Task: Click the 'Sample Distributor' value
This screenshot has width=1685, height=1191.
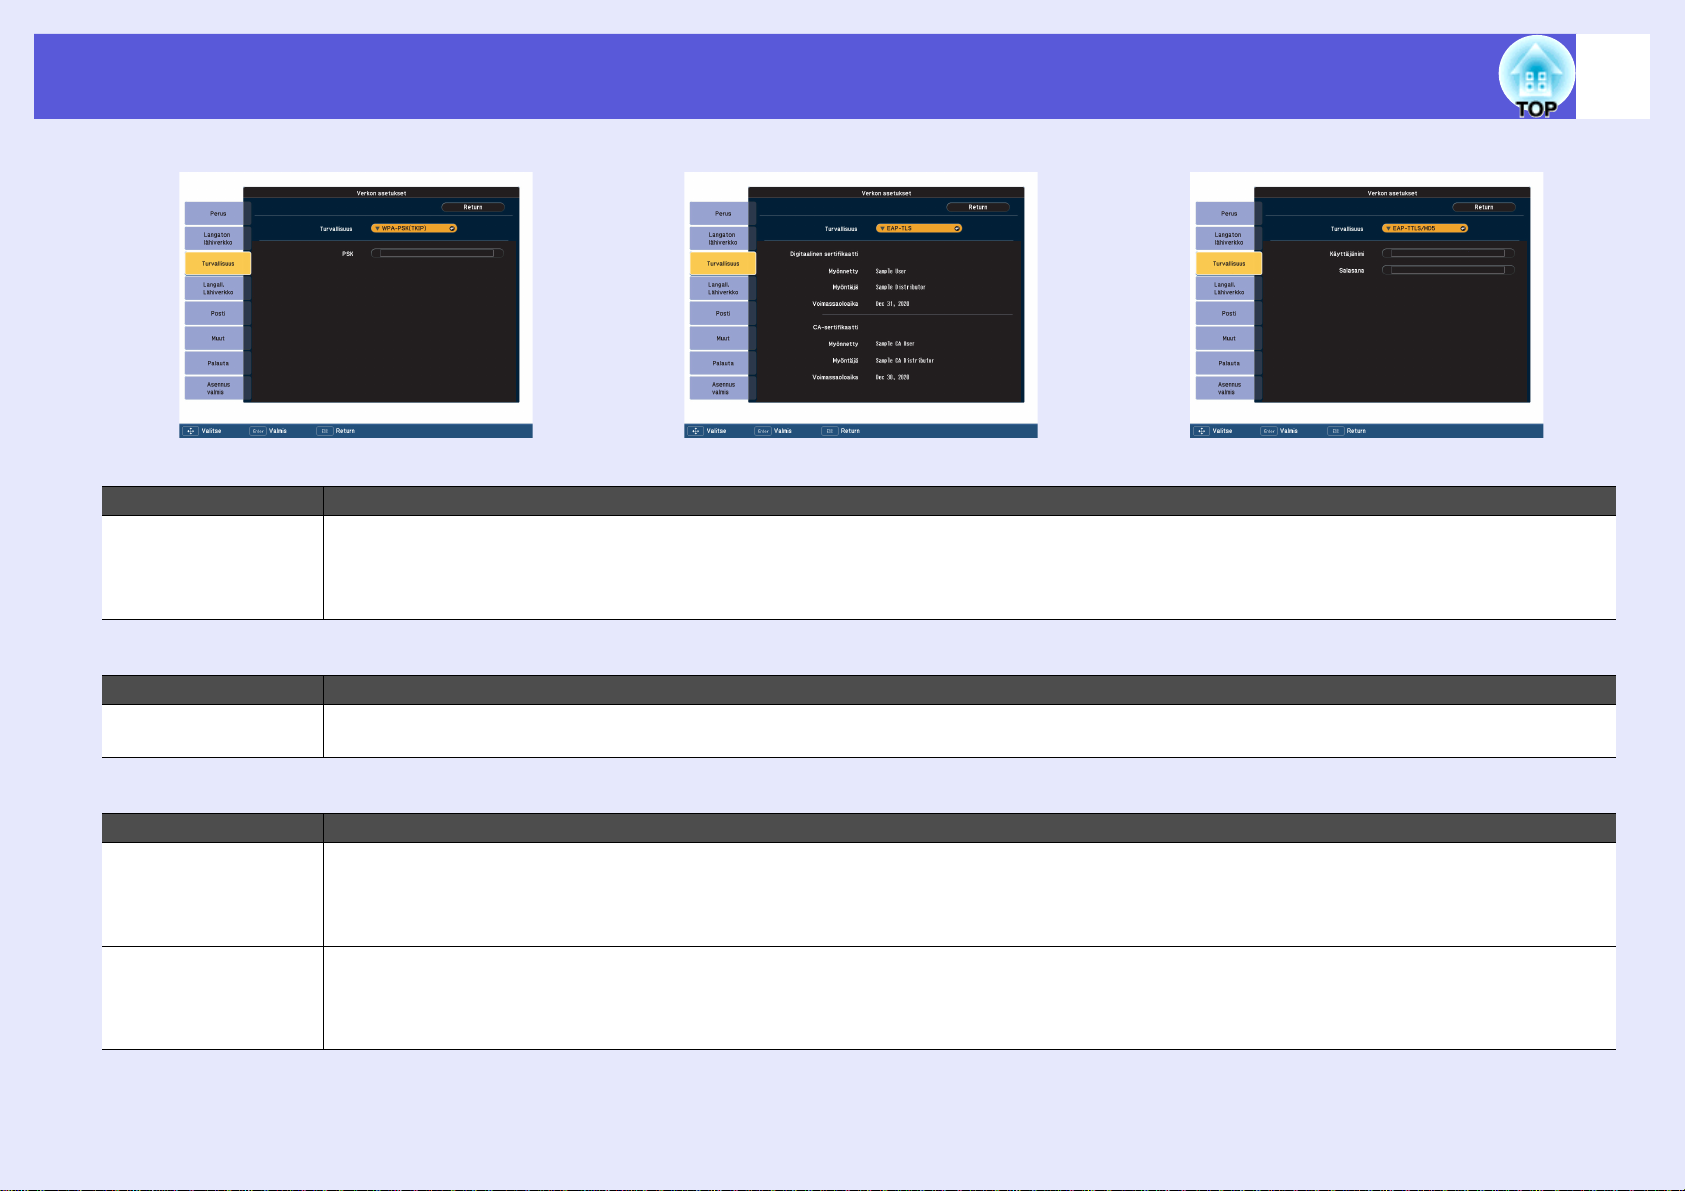Action: click(x=901, y=287)
